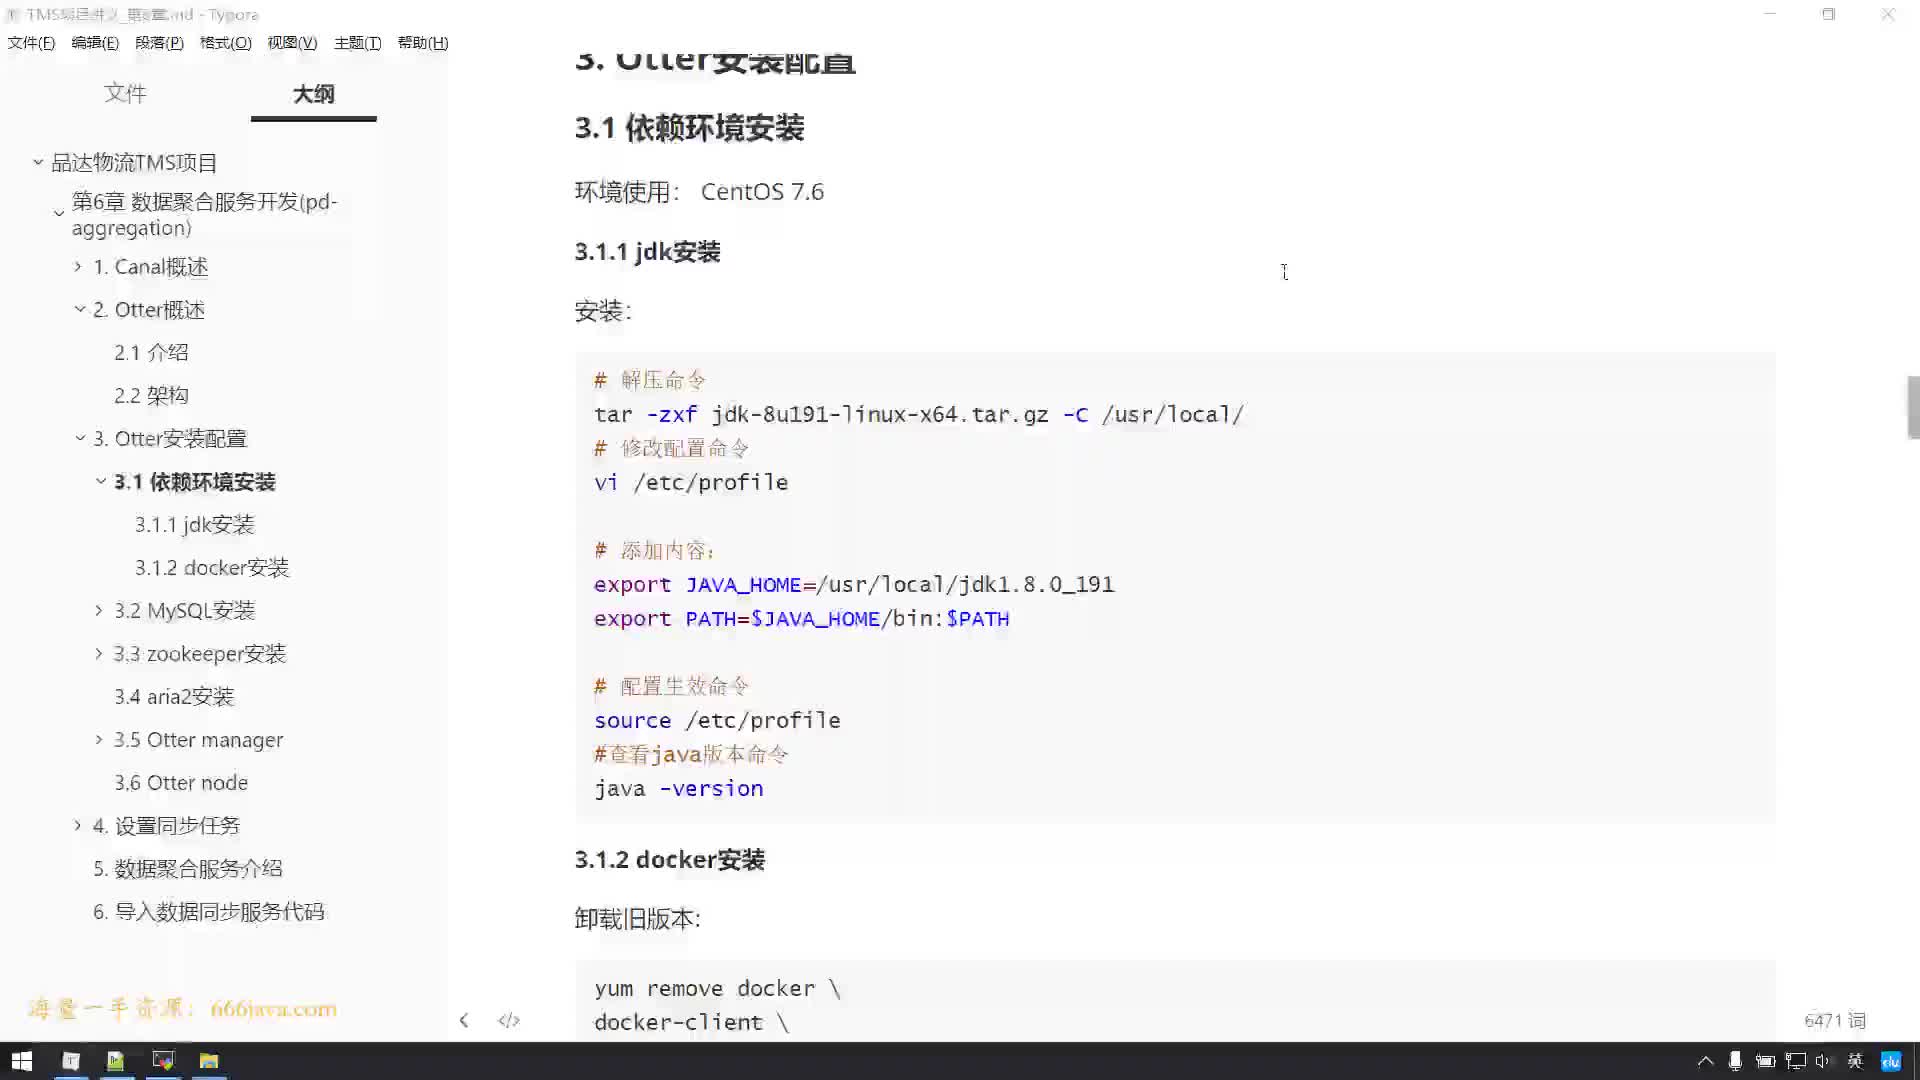This screenshot has height=1080, width=1920.
Task: Place cursor in 'CentOS 7.6' text
Action: [x=762, y=191]
